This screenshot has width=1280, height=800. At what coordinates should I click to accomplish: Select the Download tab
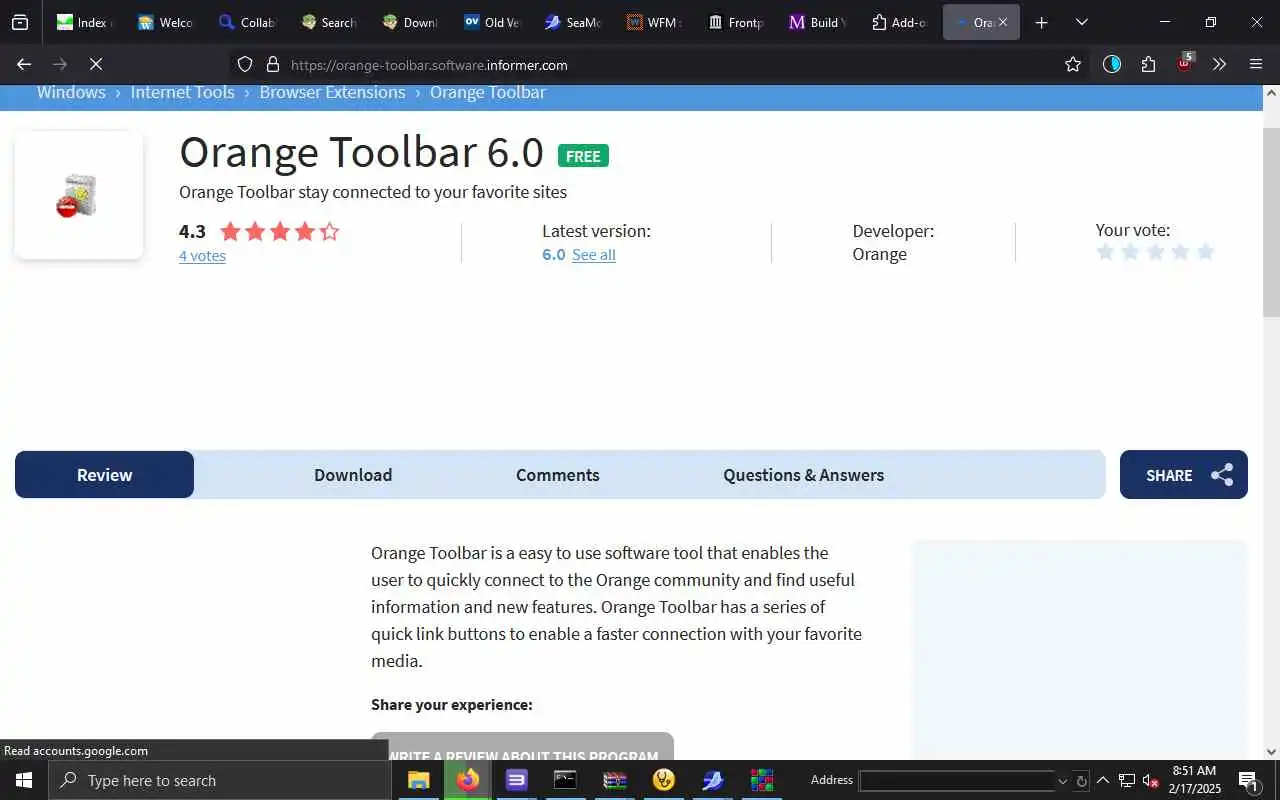click(353, 475)
